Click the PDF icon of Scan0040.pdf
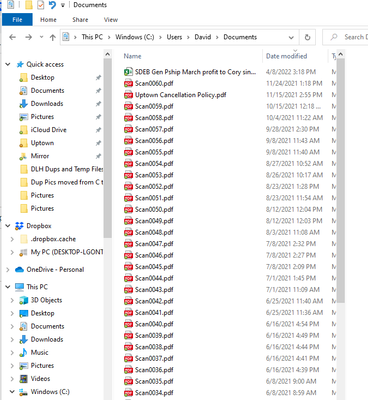 128,324
